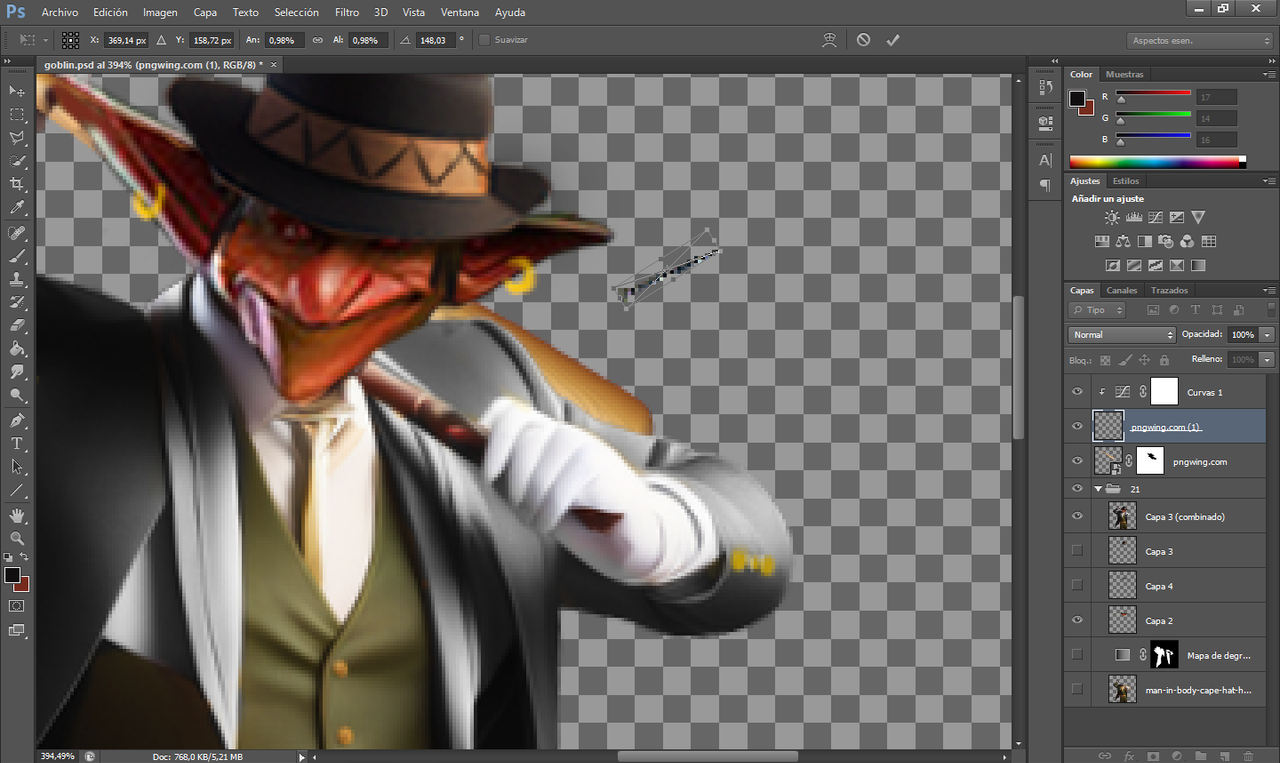
Task: Hide the group 21 folder
Action: [1077, 489]
